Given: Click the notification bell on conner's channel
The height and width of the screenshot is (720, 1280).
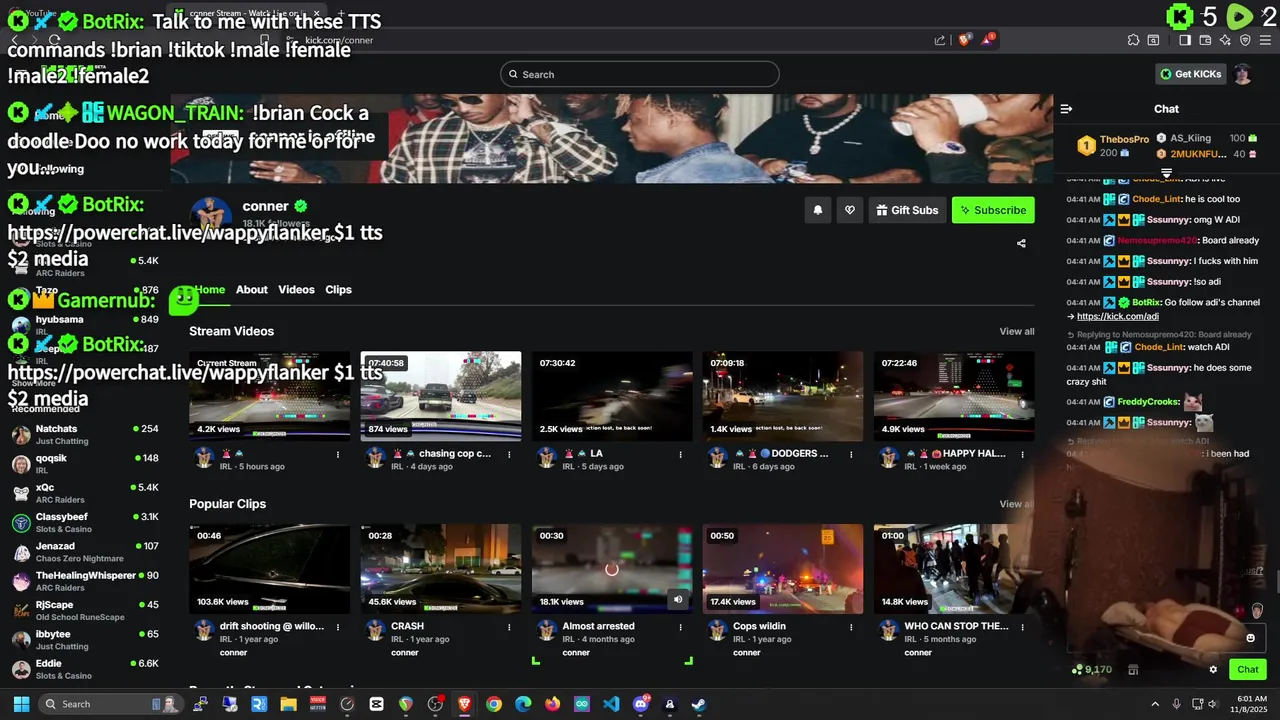Looking at the screenshot, I should 817,210.
